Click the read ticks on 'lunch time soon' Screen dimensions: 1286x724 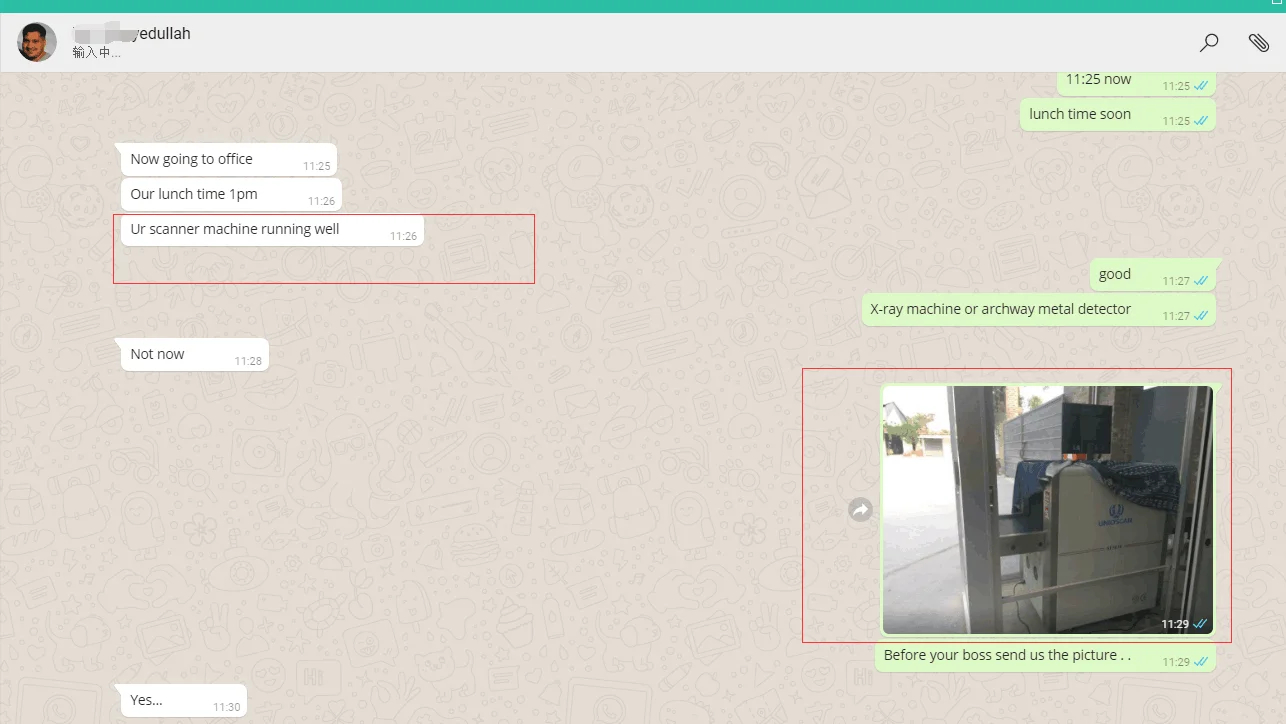[1201, 121]
